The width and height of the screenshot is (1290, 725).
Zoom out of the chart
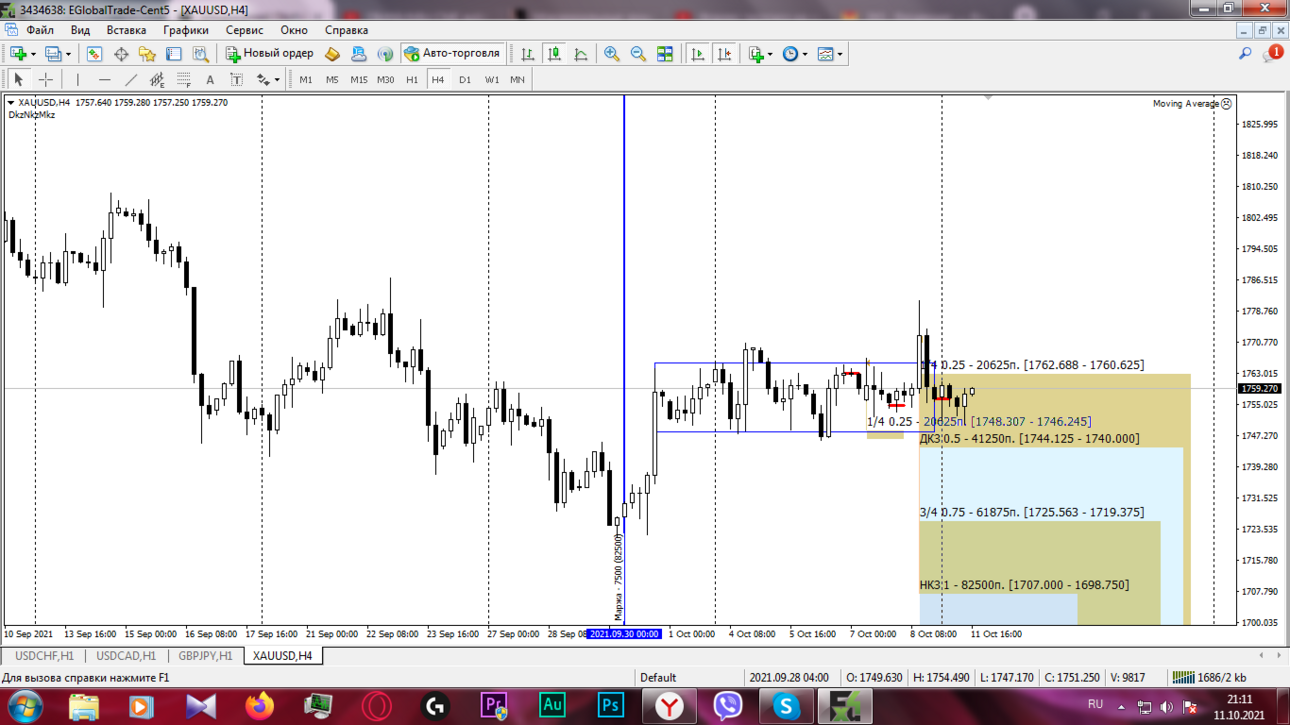[x=638, y=54]
